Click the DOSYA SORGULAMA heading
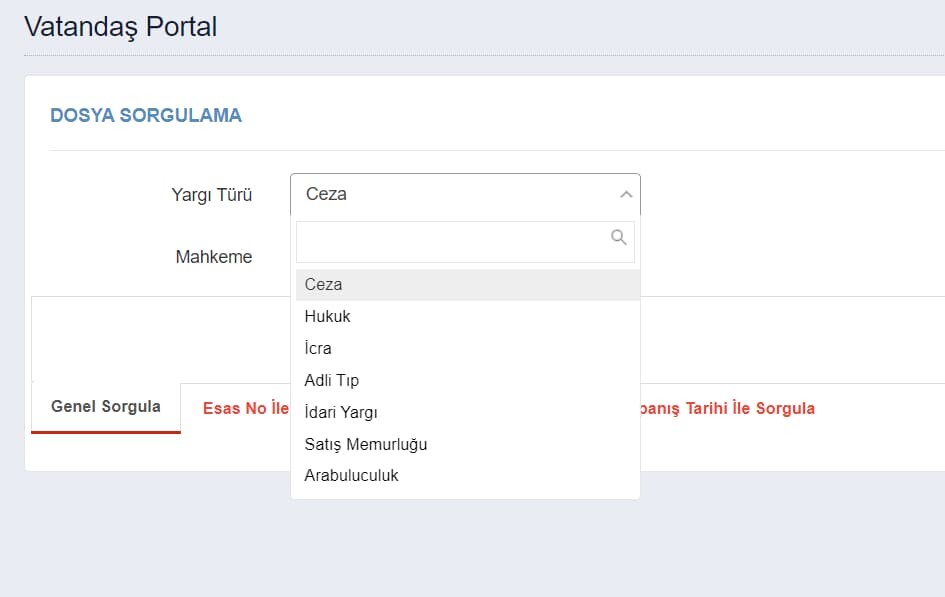The height and width of the screenshot is (597, 945). click(x=146, y=115)
